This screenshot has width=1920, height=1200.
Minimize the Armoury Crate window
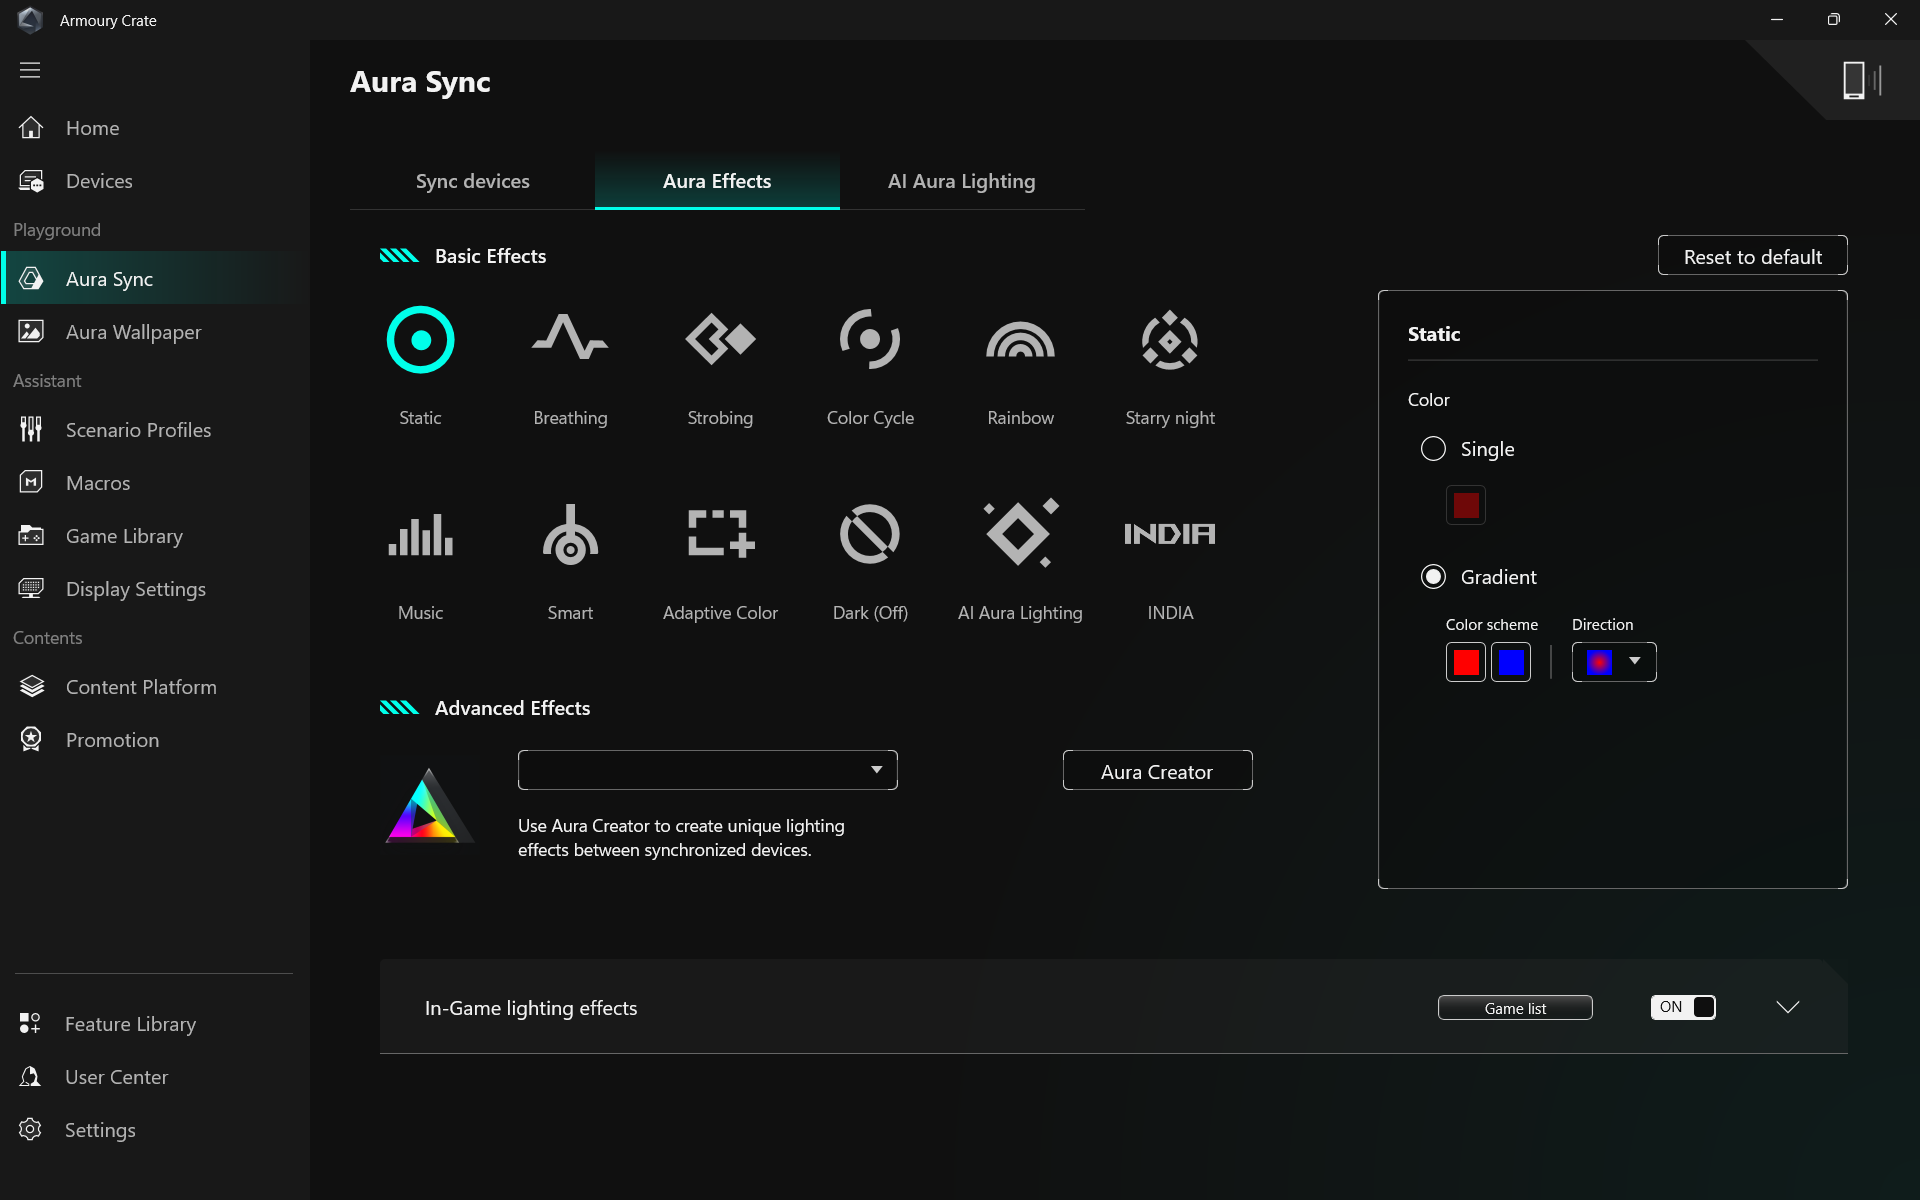tap(1777, 20)
